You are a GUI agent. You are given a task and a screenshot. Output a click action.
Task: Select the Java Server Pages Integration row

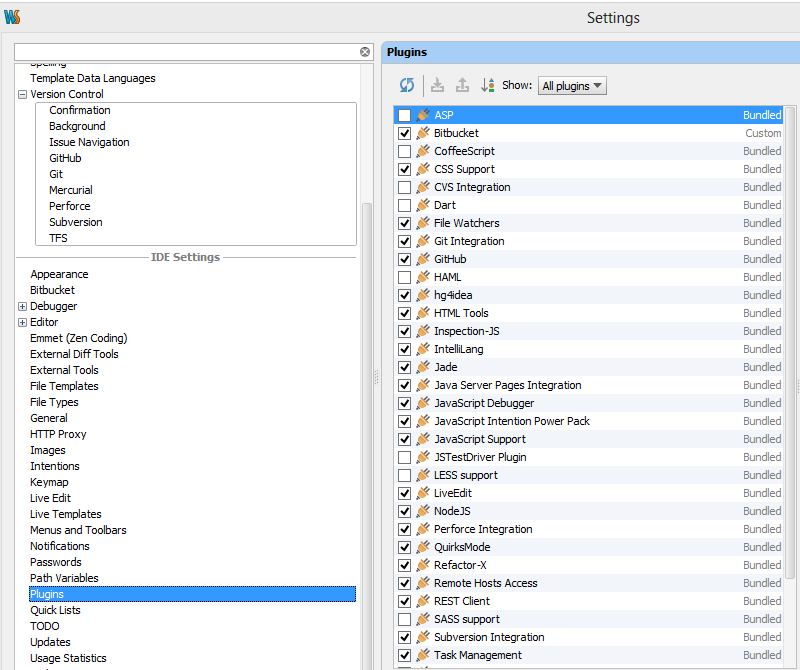[589, 385]
